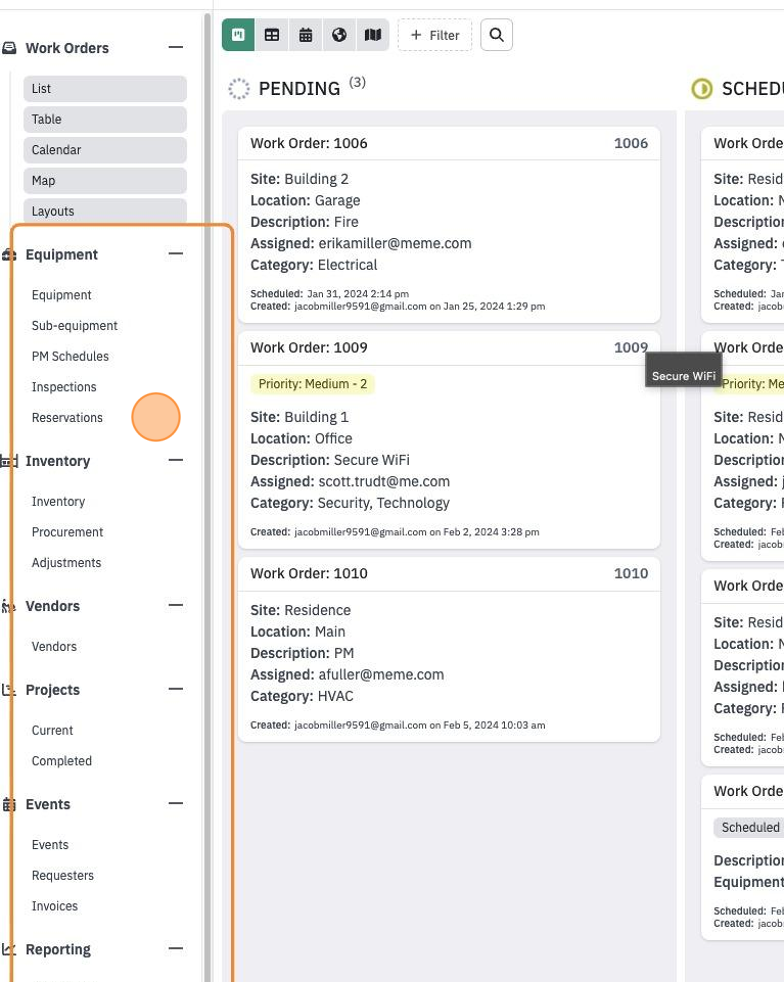The width and height of the screenshot is (784, 982).
Task: Open Events sub-item in sidebar
Action: coord(50,845)
